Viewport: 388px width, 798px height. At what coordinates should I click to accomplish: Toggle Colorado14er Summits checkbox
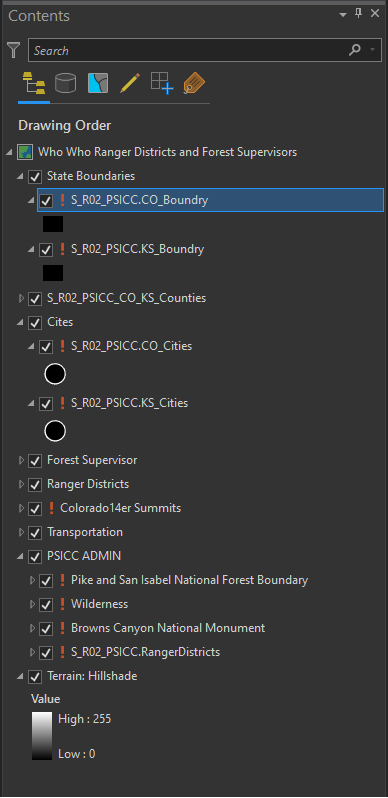pyautogui.click(x=35, y=508)
